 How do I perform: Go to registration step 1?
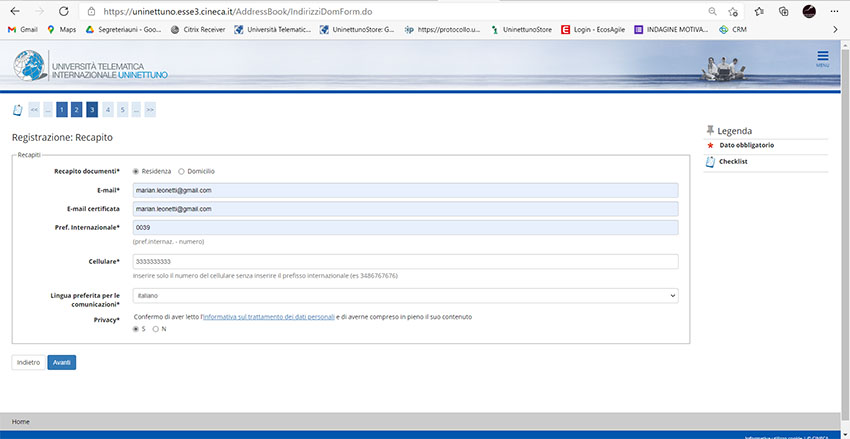tap(61, 110)
